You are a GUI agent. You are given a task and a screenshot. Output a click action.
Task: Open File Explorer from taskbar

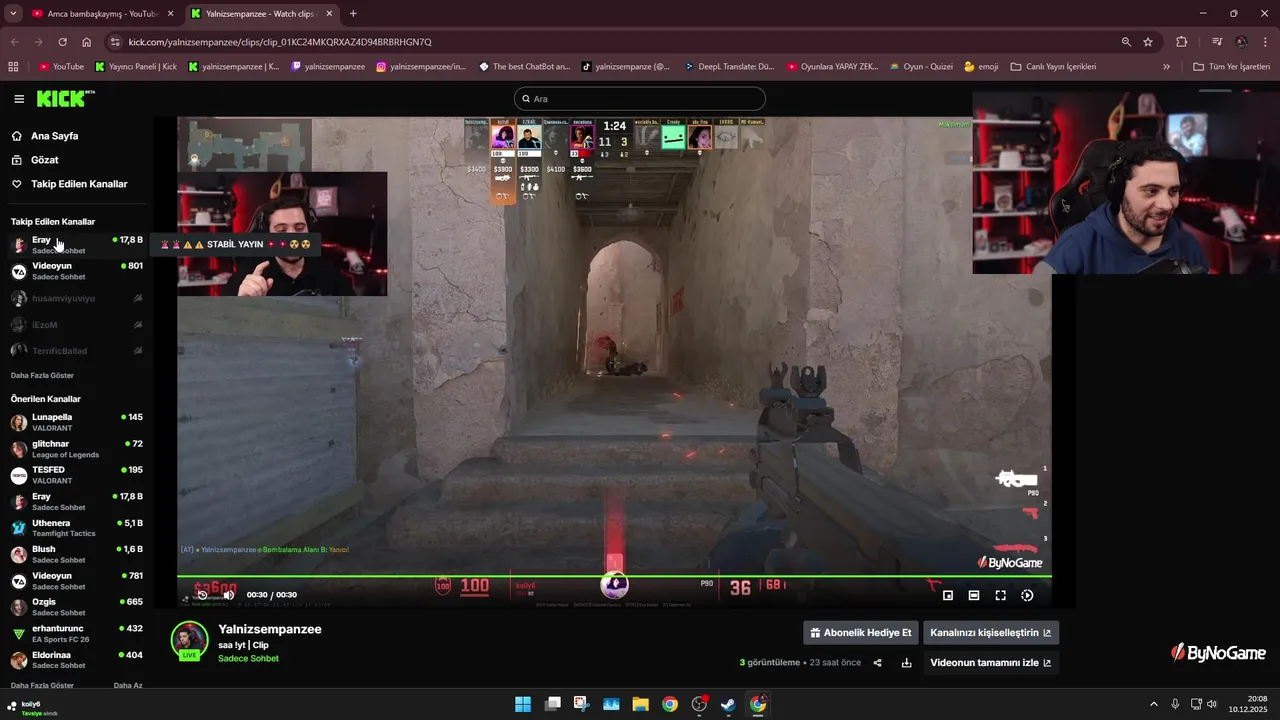640,704
